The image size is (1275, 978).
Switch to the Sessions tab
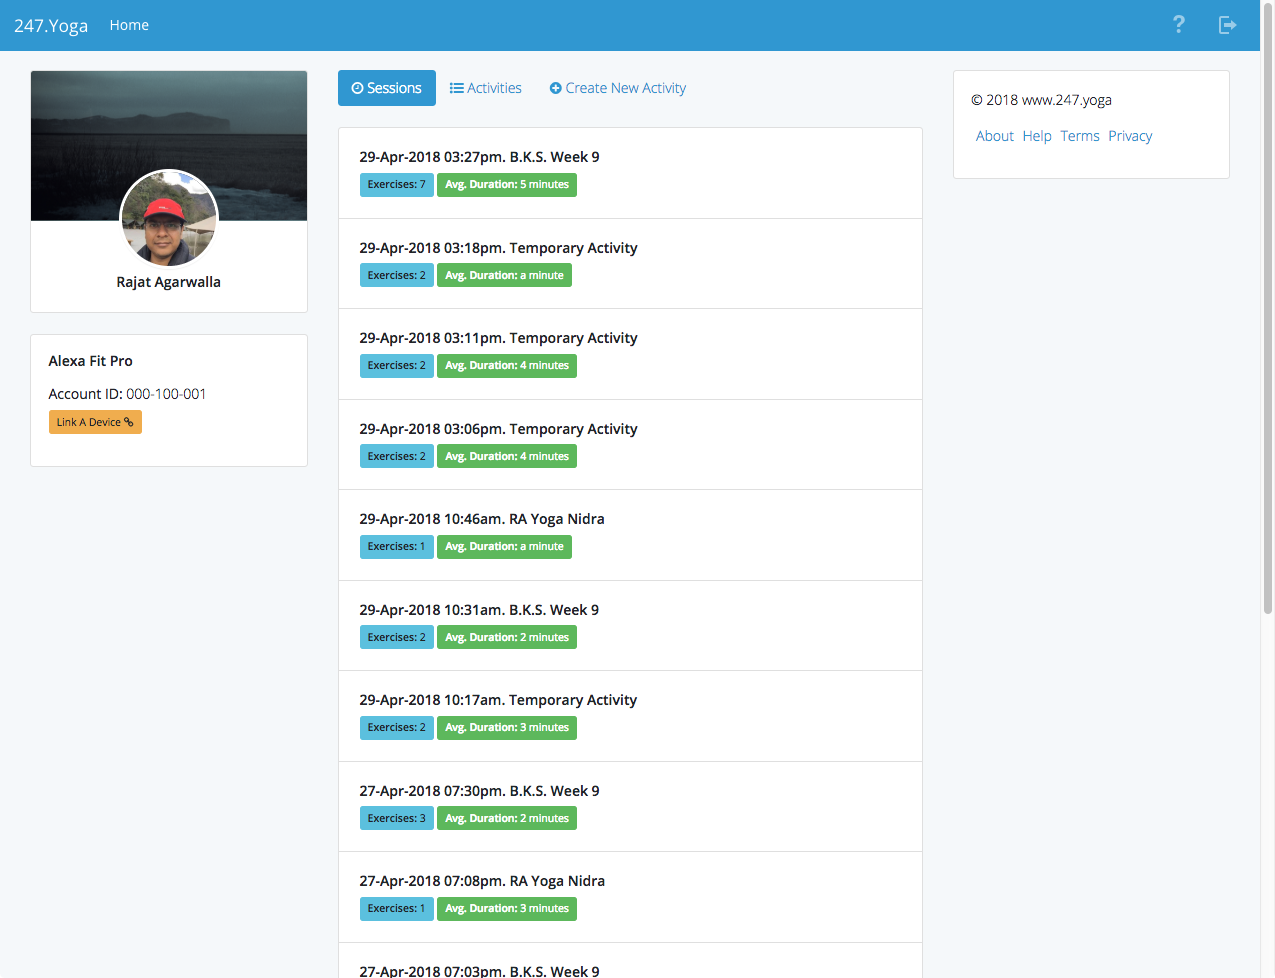(x=387, y=88)
